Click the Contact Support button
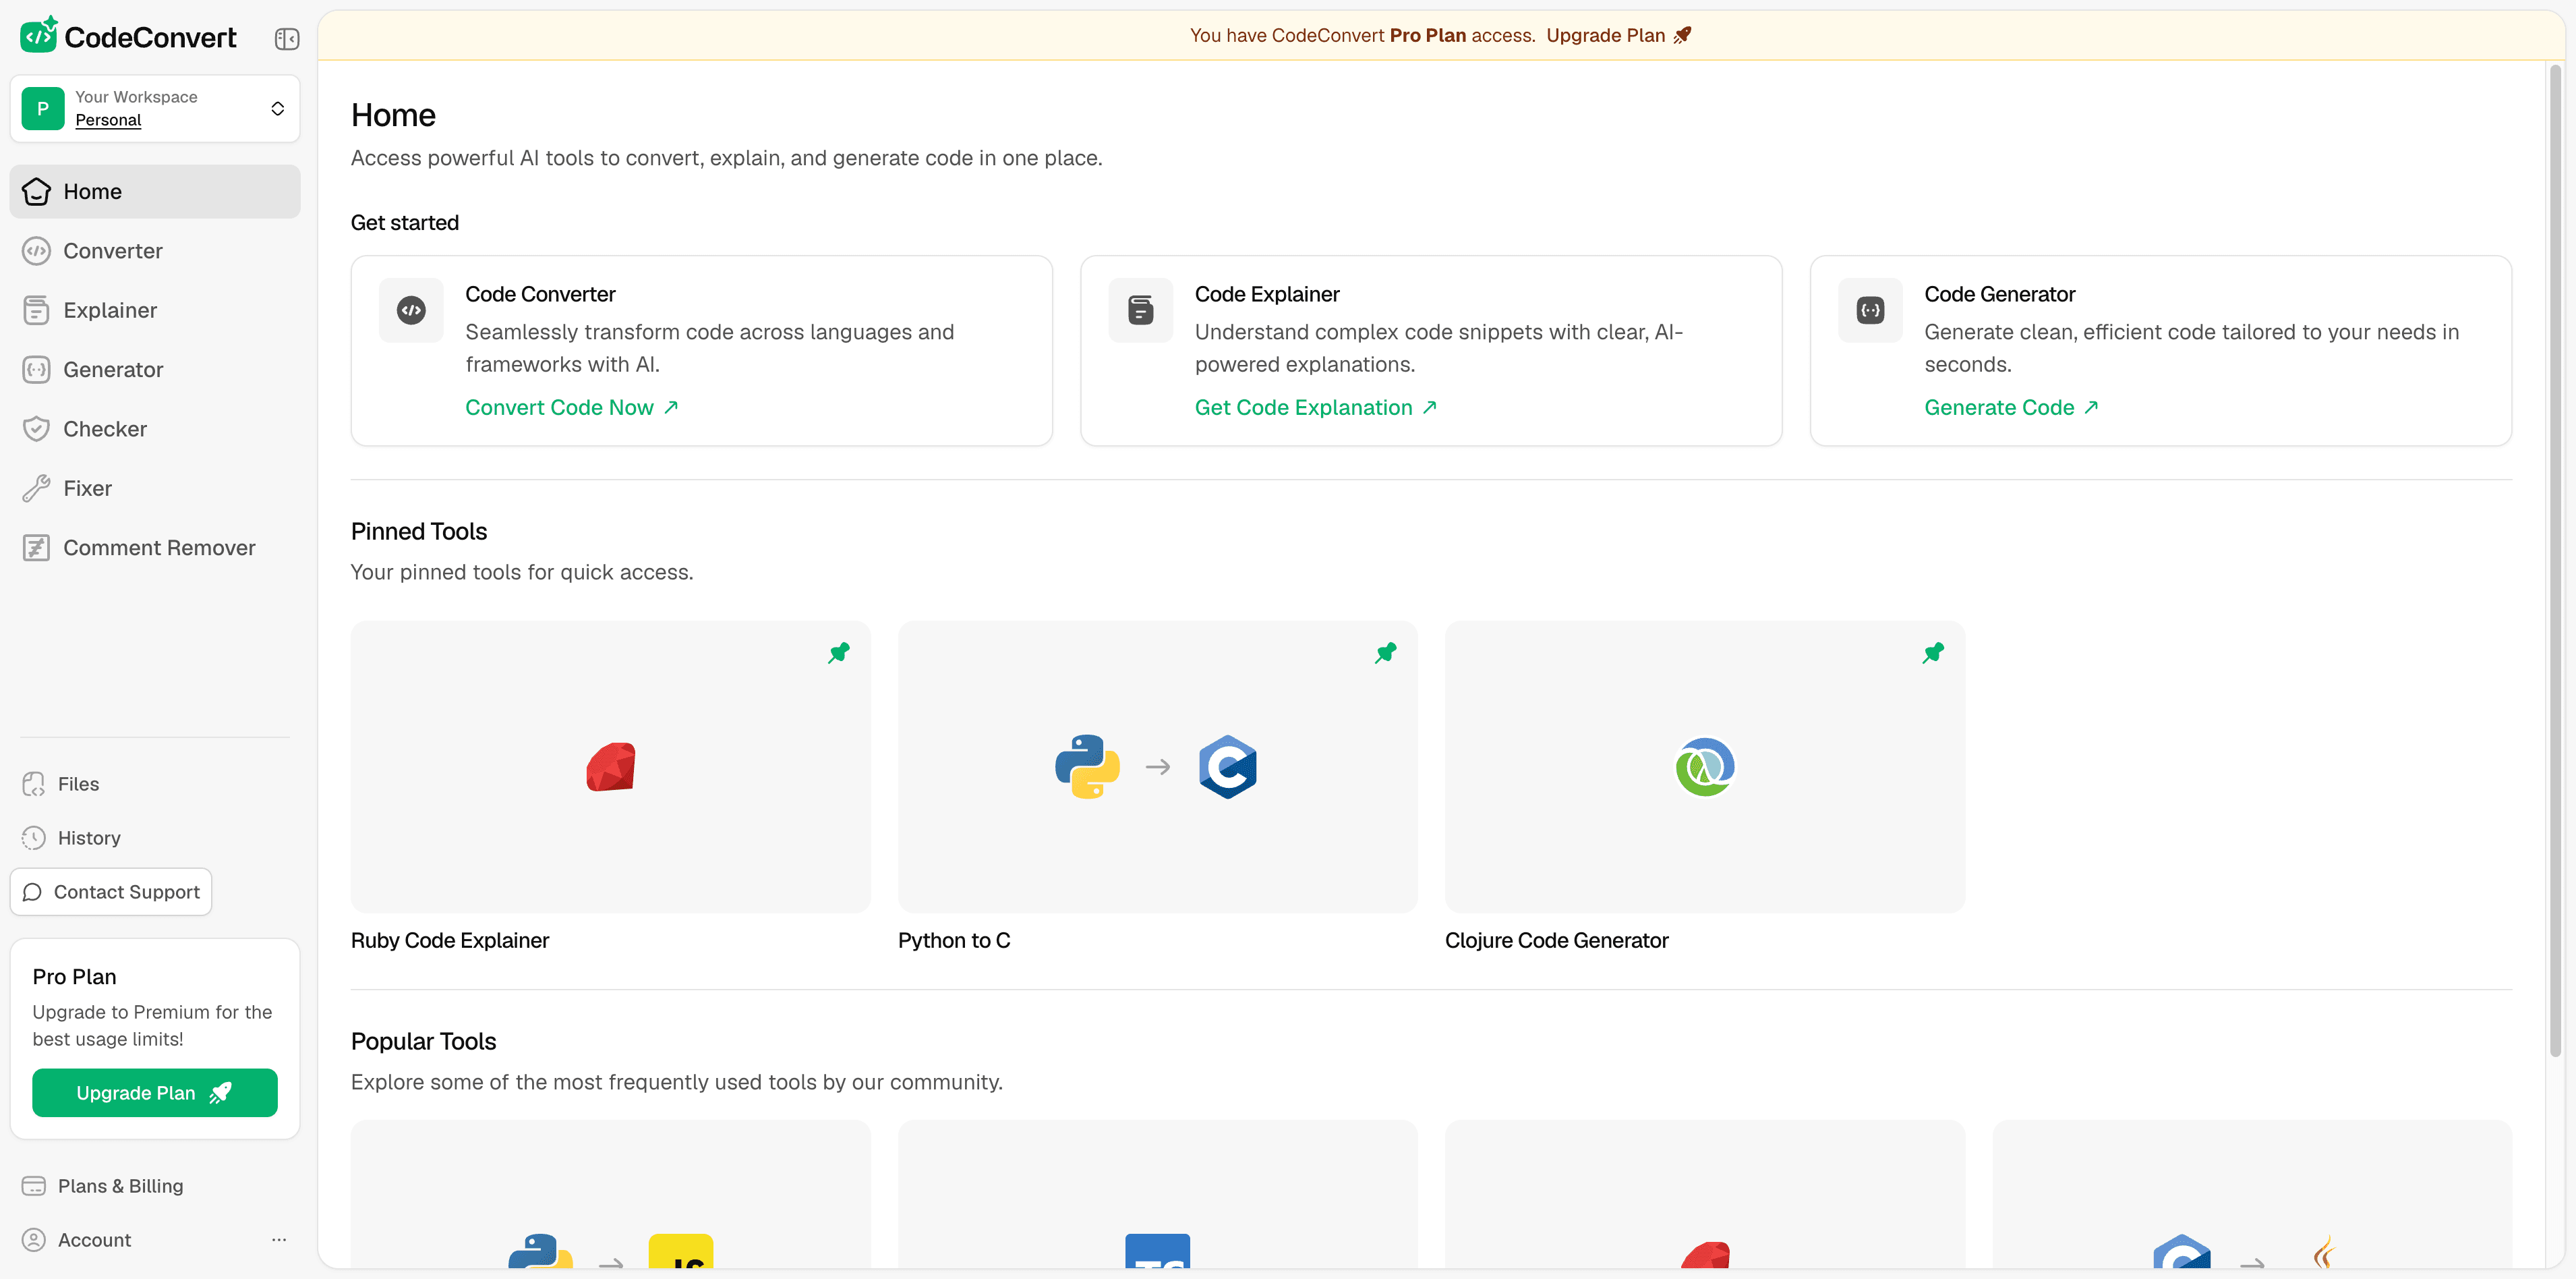 tap(111, 892)
